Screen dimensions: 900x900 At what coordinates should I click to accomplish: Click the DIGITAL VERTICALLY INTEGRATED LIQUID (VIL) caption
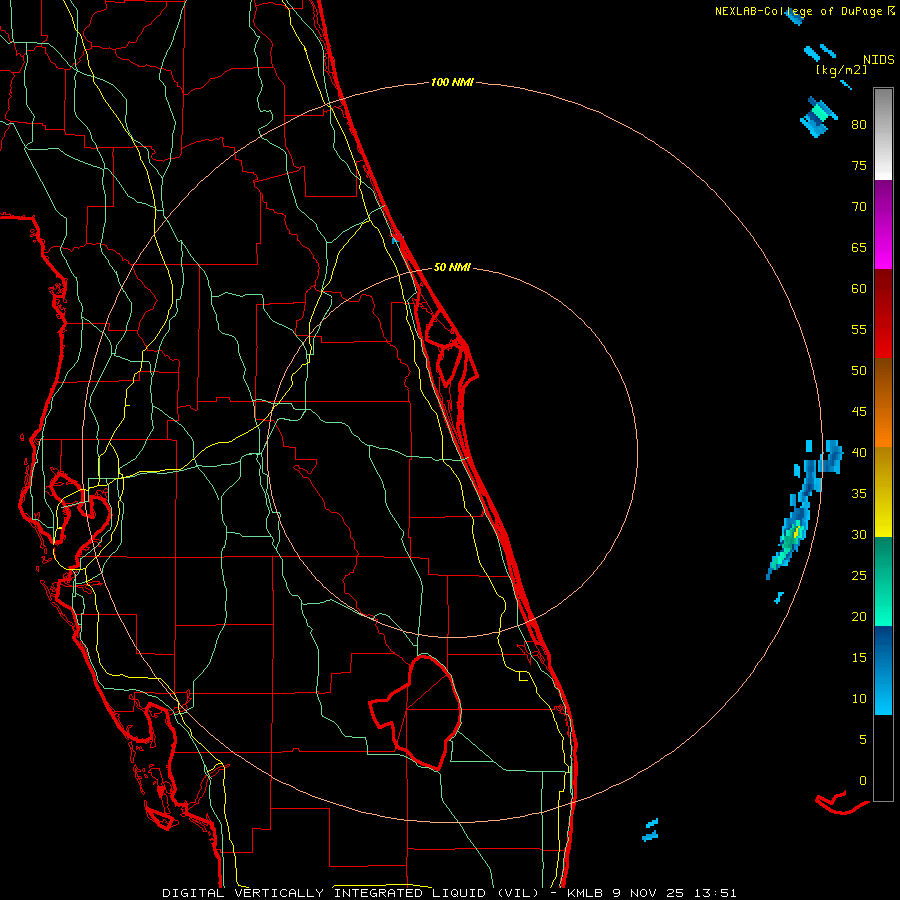coord(350,893)
